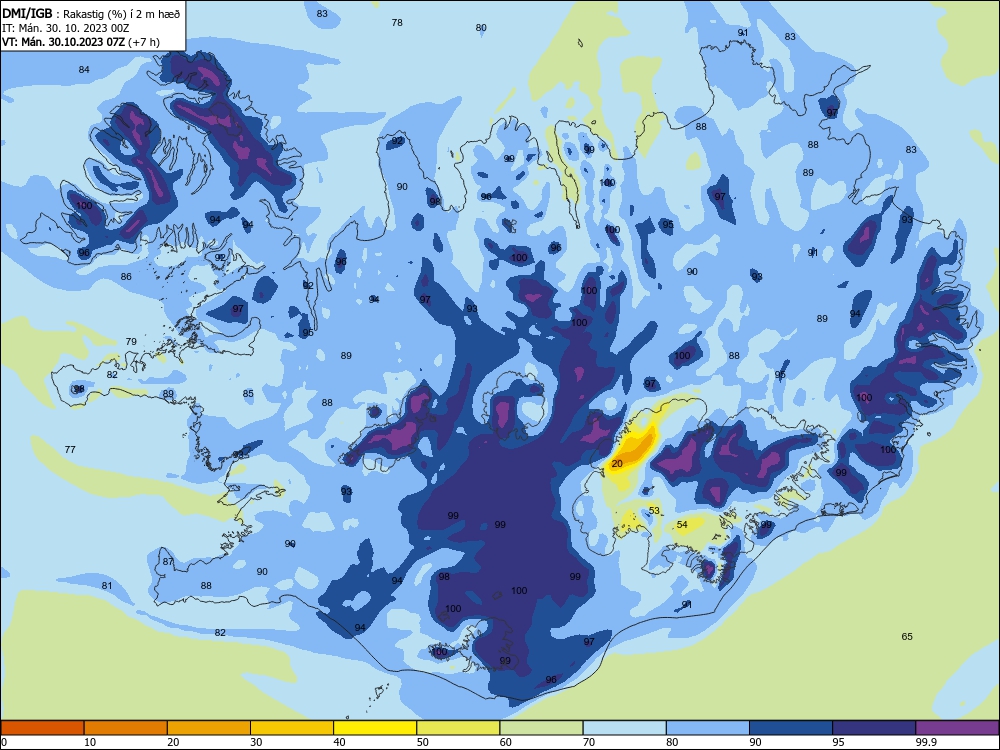Image resolution: width=1000 pixels, height=750 pixels.
Task: Click the map value 86
Action: pos(126,277)
